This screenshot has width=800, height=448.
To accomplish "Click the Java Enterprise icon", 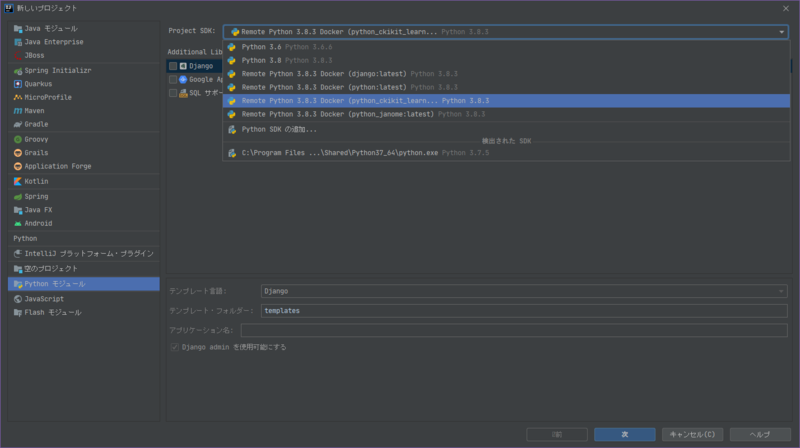I will 18,42.
